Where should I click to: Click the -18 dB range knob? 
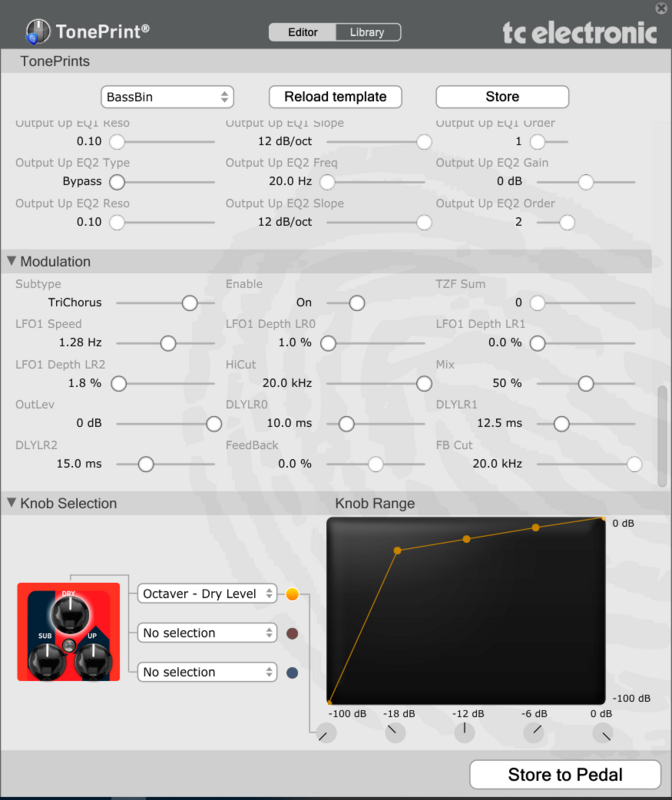pos(395,733)
